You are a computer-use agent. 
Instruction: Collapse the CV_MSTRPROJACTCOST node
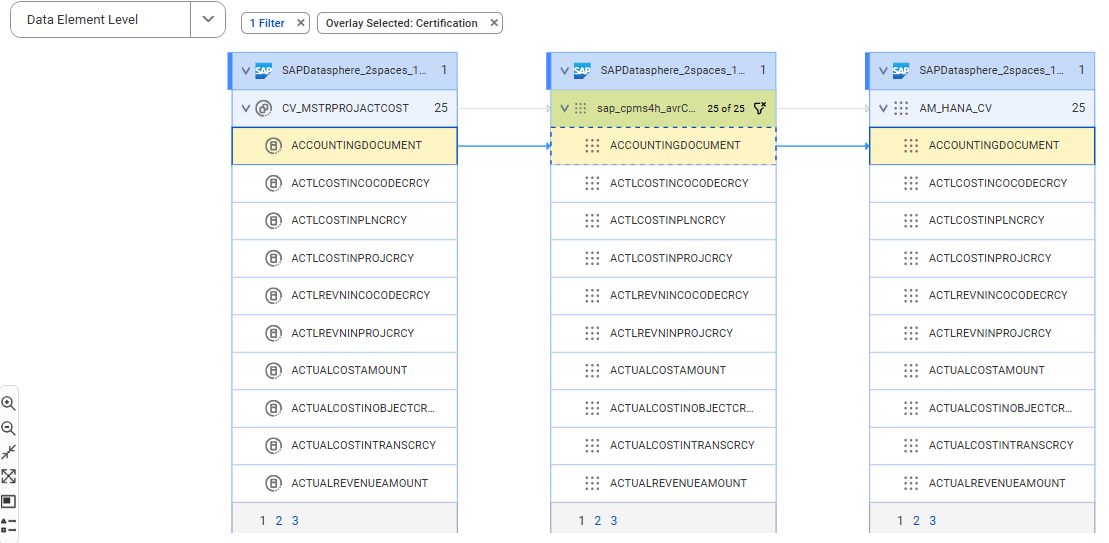point(245,109)
